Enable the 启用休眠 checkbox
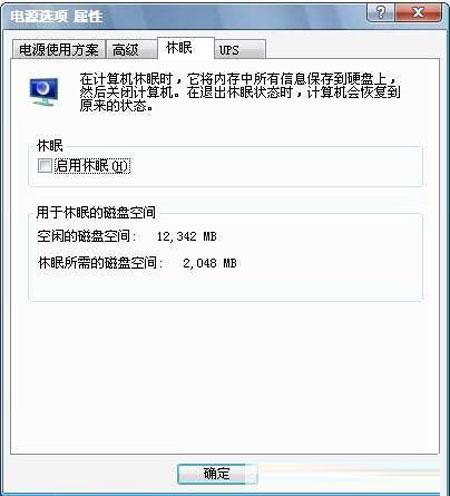The width and height of the screenshot is (450, 496). (x=45, y=166)
